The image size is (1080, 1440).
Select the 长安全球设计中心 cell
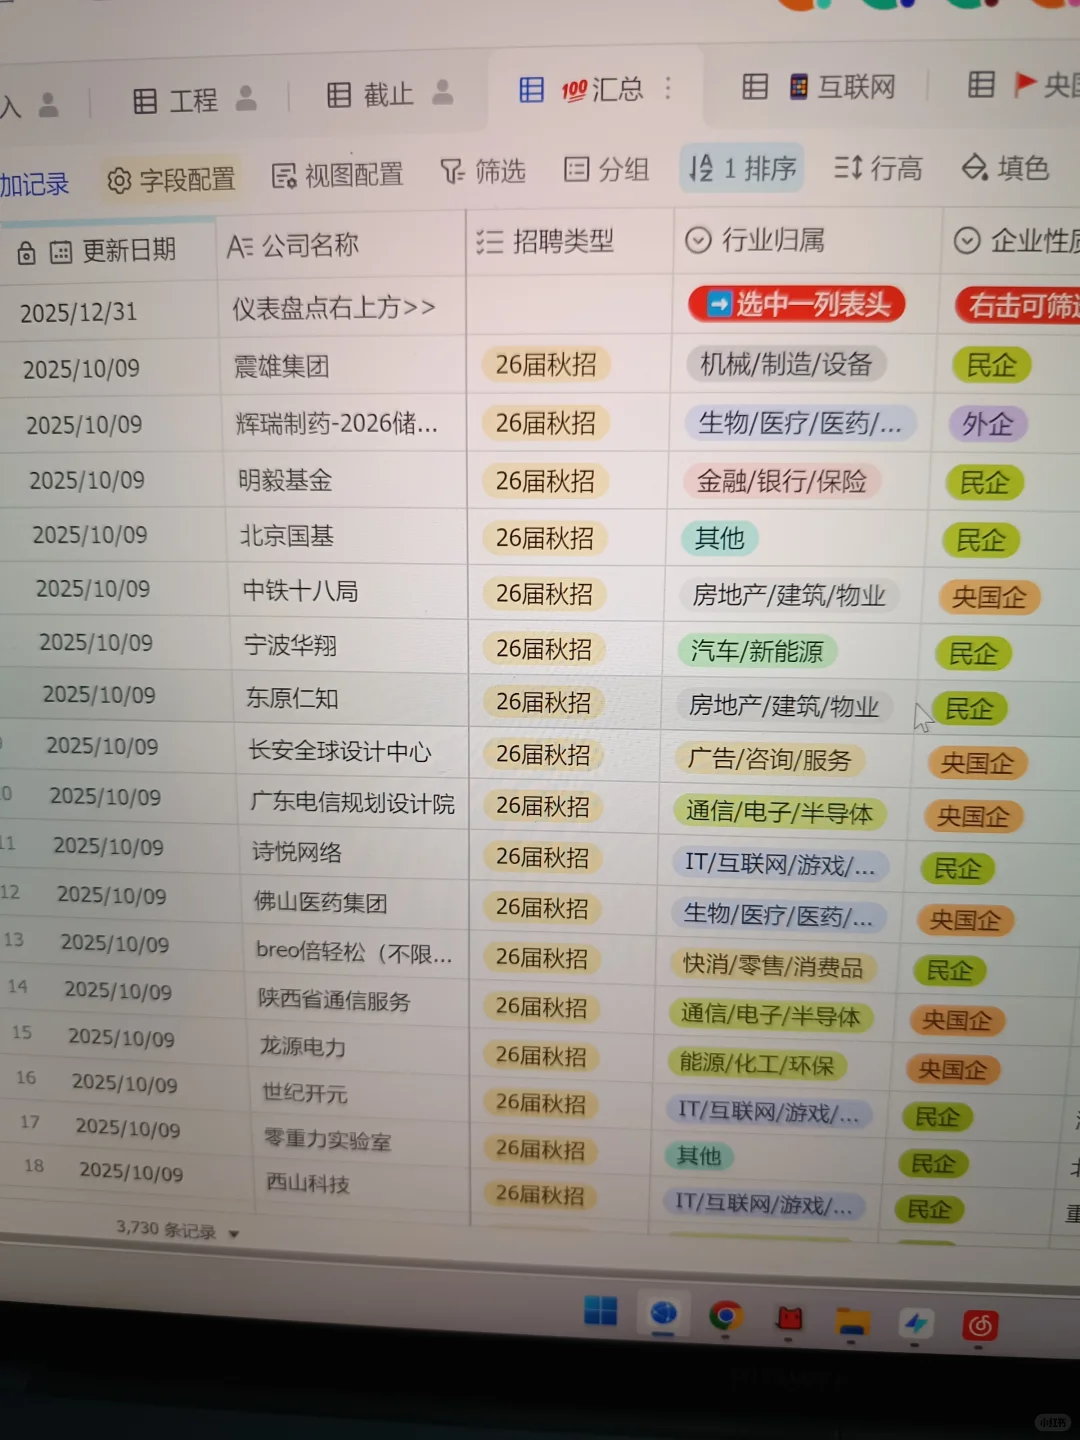[354, 750]
